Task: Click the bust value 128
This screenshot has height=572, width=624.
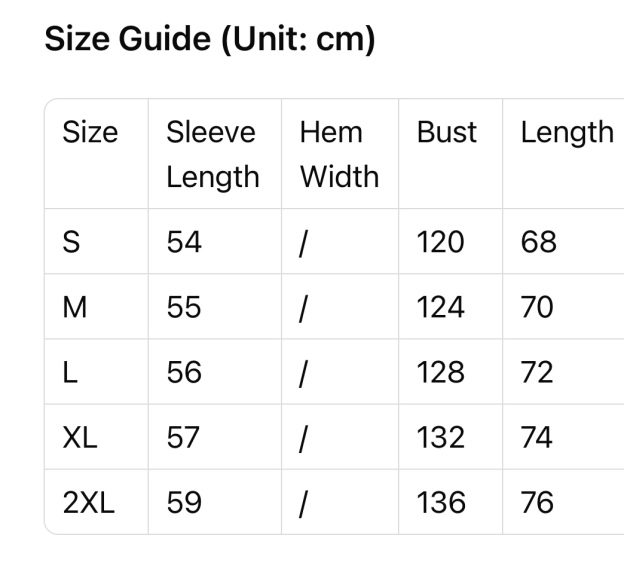Action: point(441,372)
